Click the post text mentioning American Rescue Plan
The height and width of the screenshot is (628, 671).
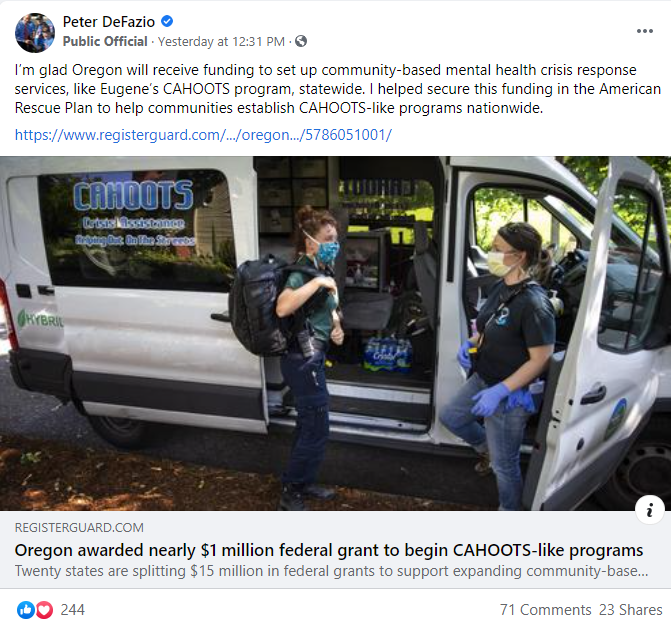pos(338,89)
